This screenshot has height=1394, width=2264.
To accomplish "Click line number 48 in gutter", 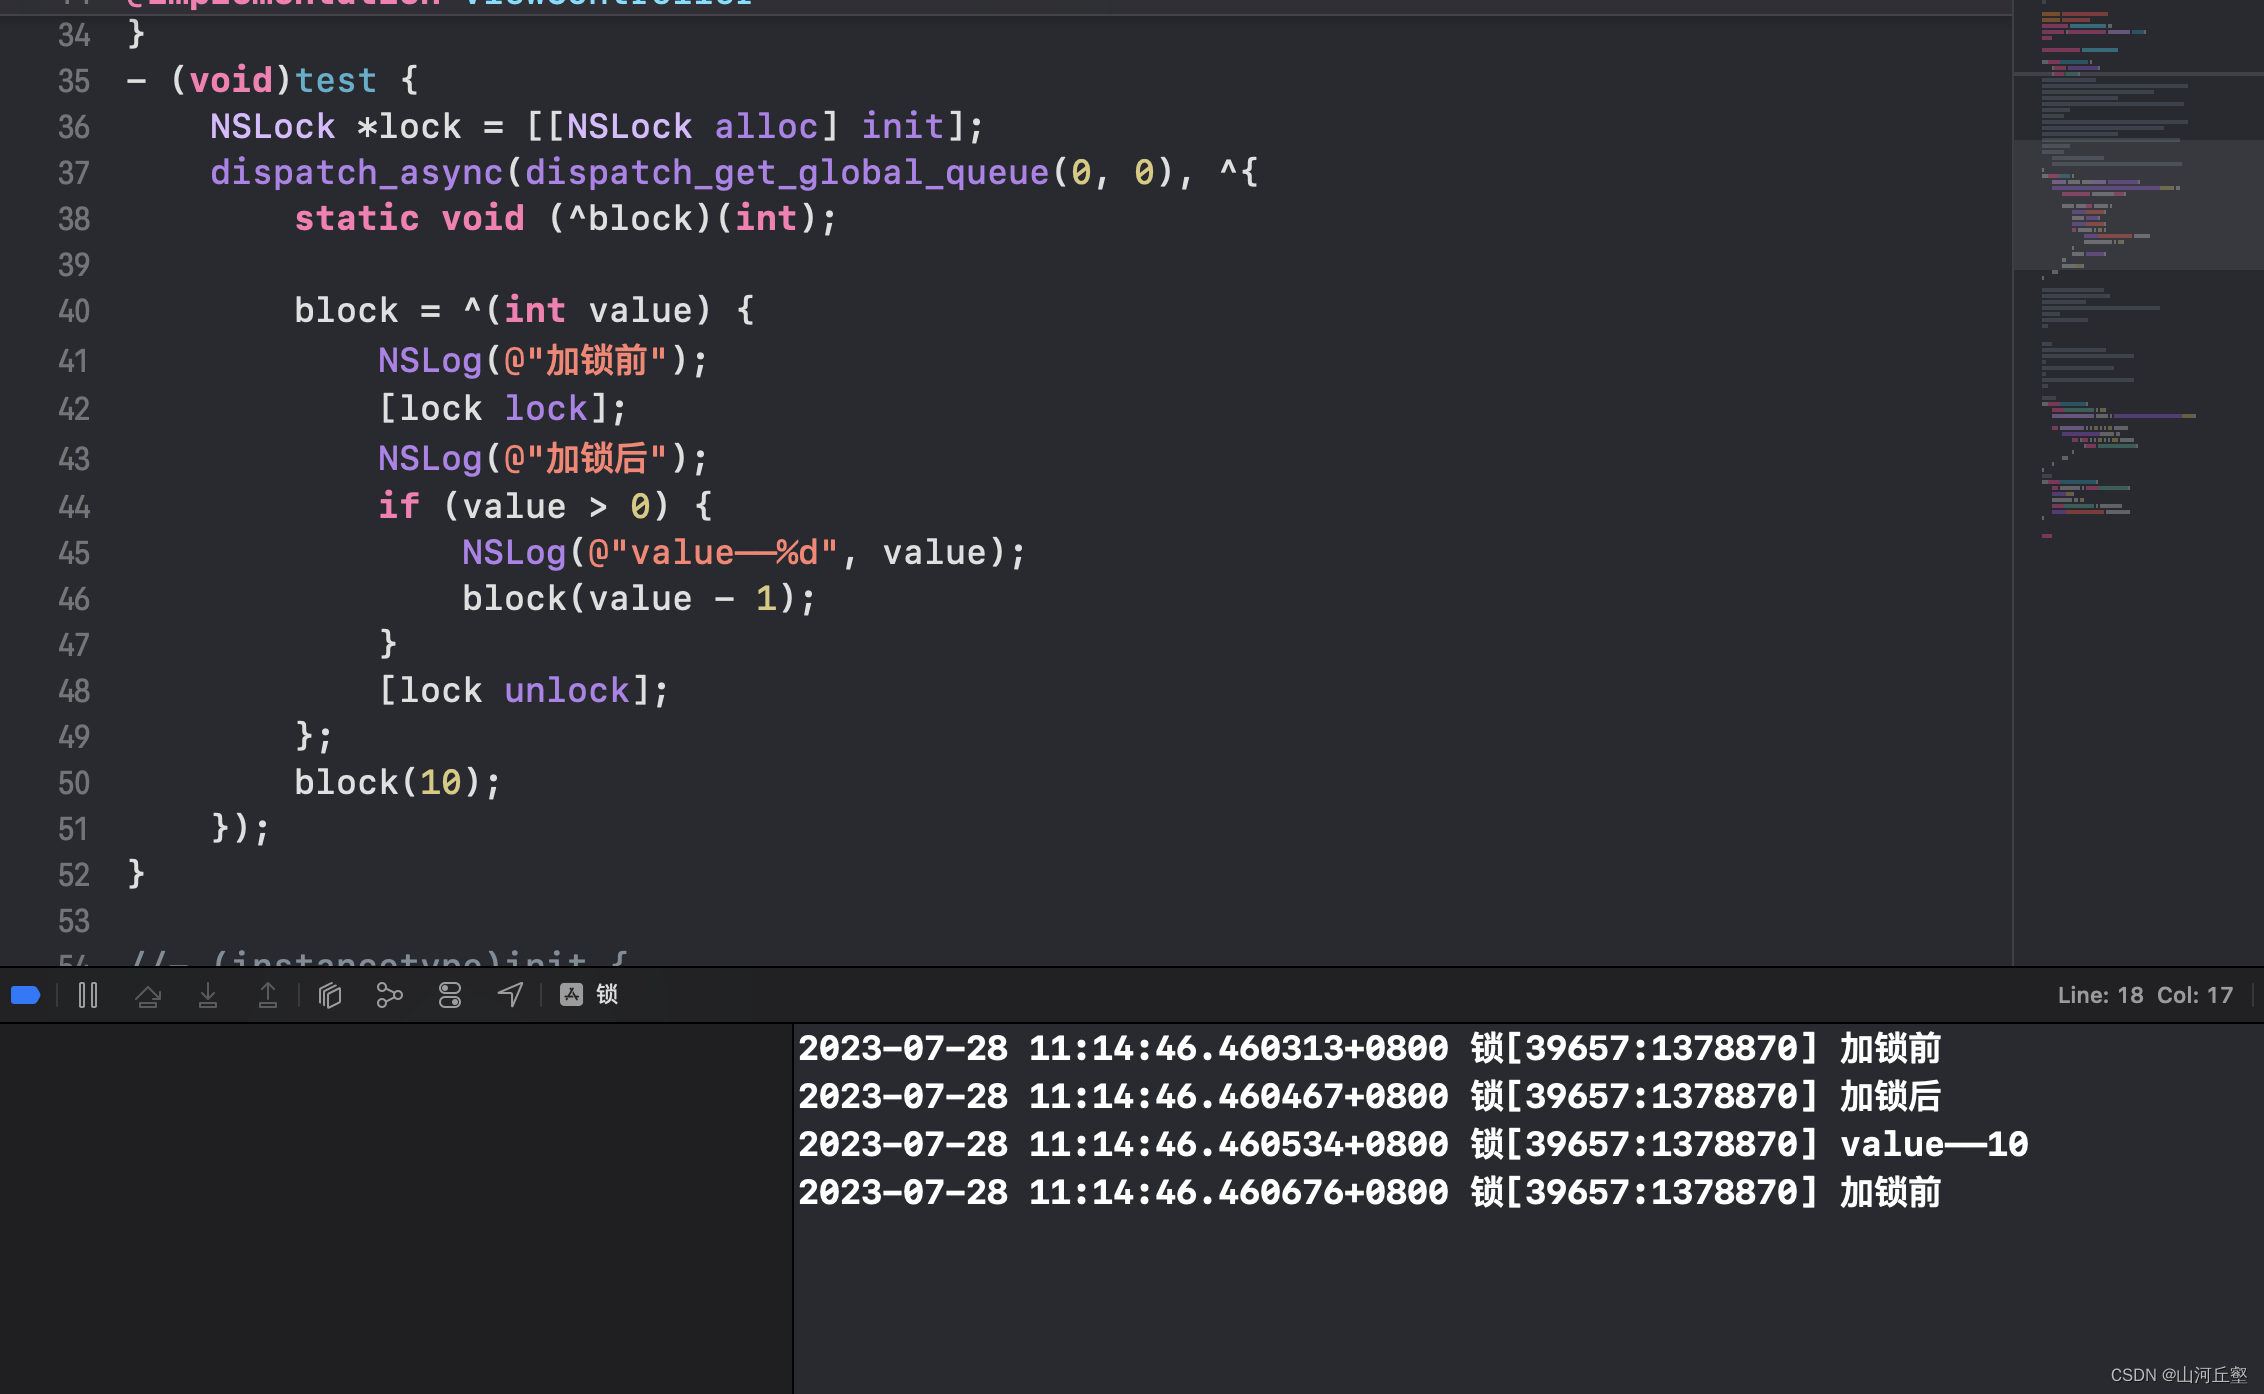I will click(74, 691).
